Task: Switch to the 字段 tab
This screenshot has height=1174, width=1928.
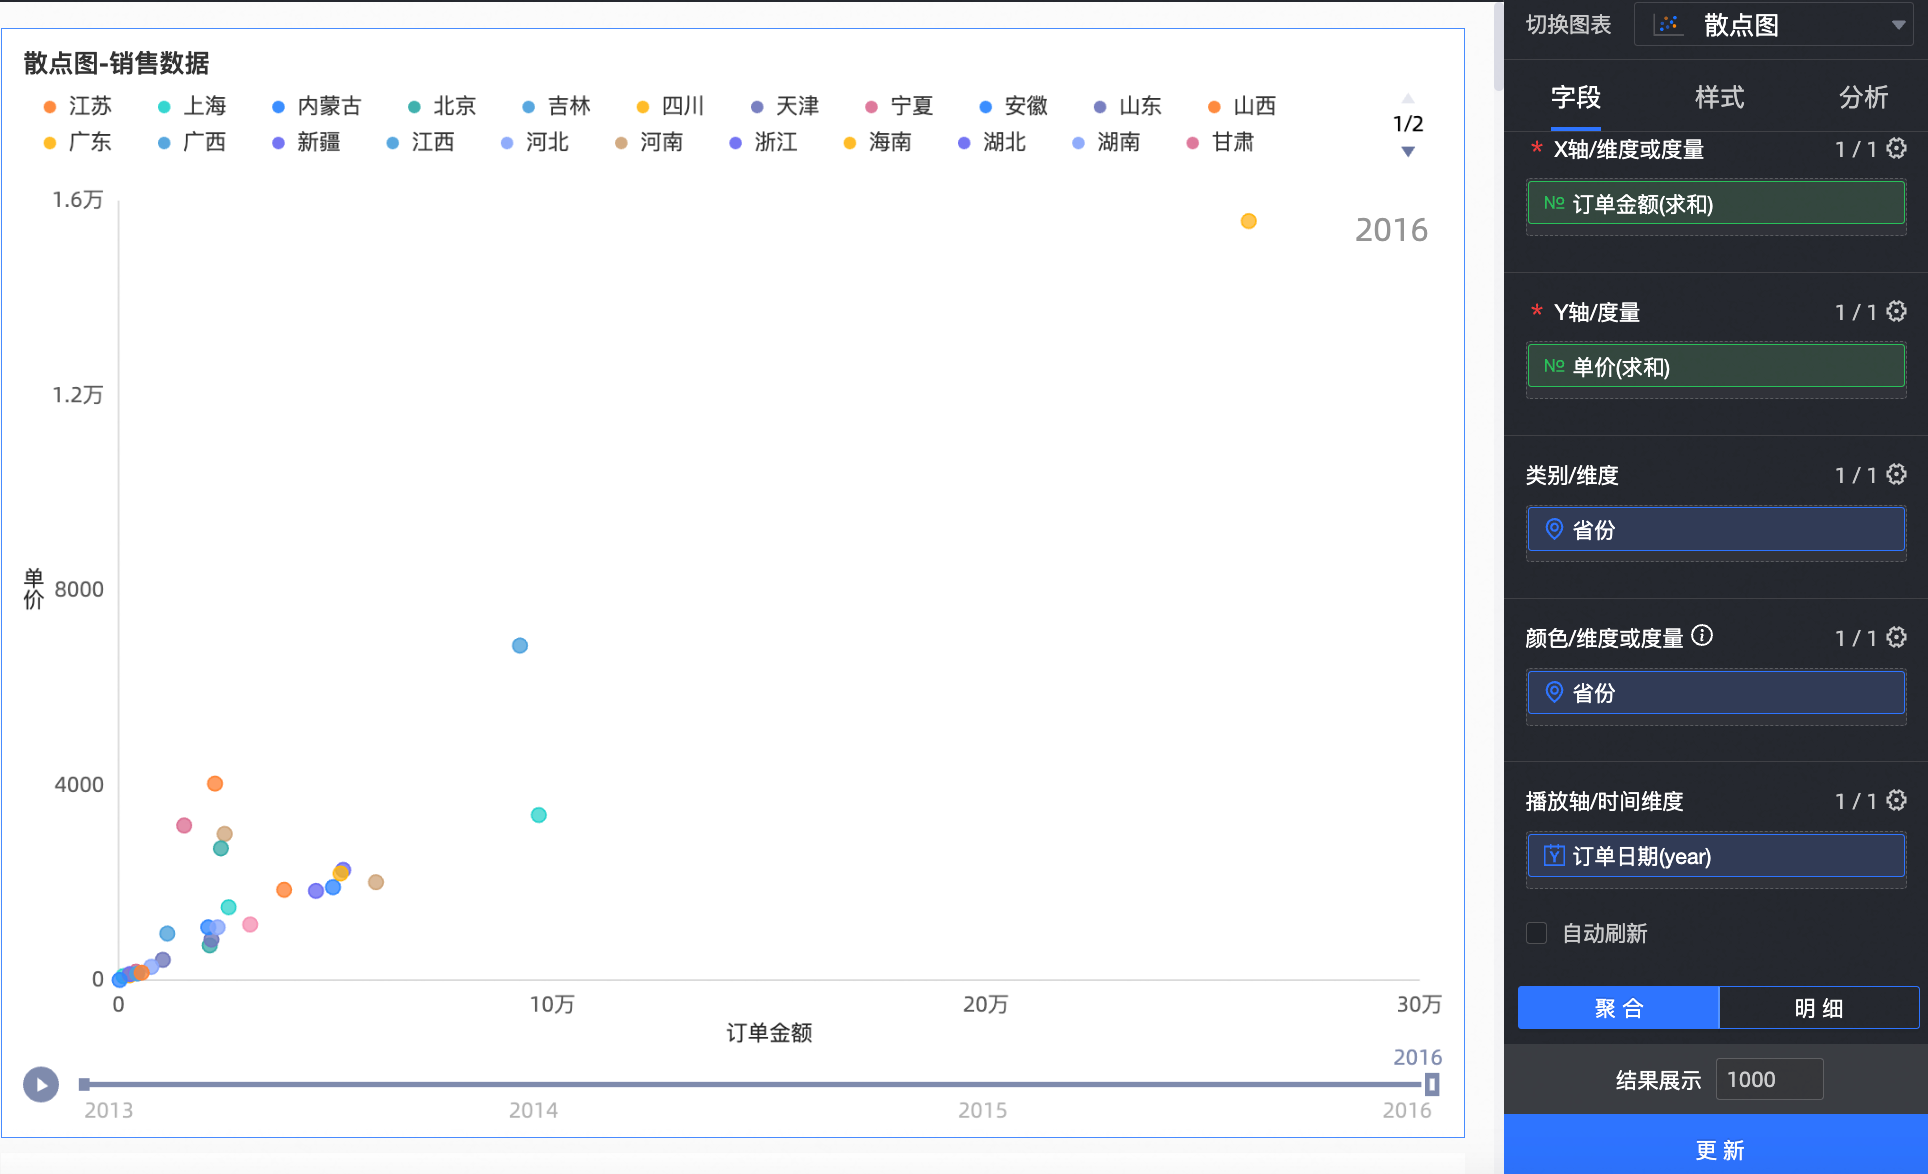Action: [1575, 97]
